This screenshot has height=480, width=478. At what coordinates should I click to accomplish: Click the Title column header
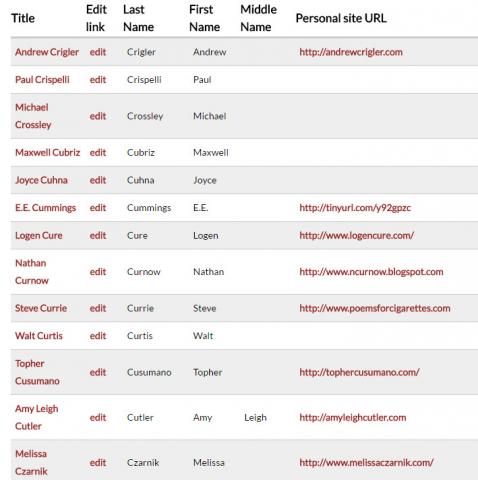[x=23, y=18]
